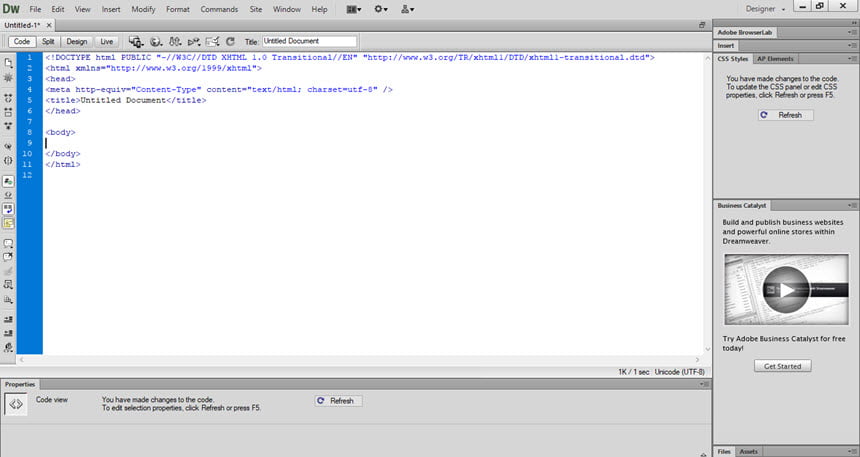Click Collapse Selection icon
Viewport: 860px width, 457px height.
tap(8, 112)
